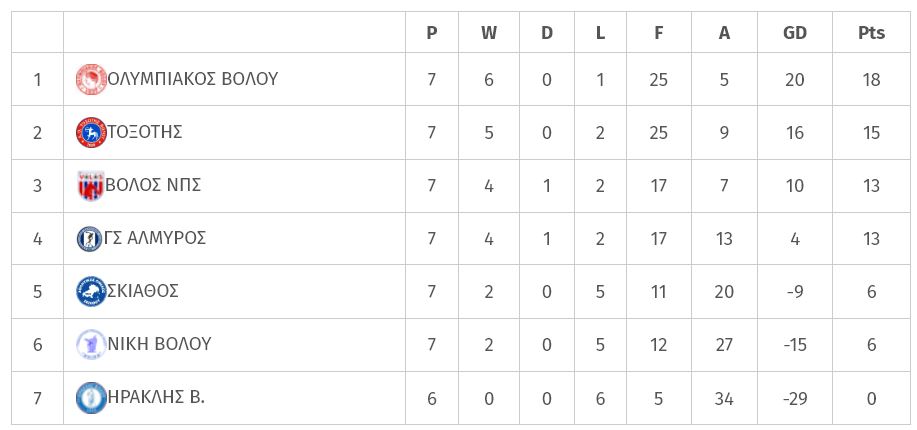Open the ΤΟΞΟΤΗΣ team name link
The width and height of the screenshot is (917, 430).
tap(145, 132)
